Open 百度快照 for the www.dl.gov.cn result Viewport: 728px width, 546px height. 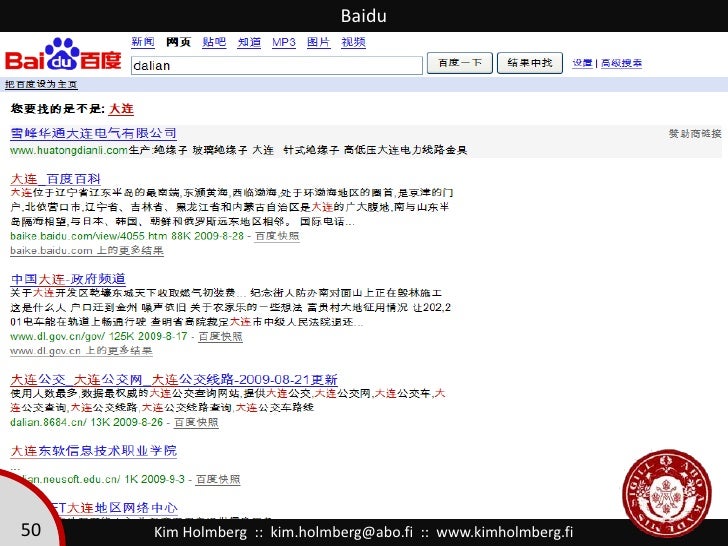[221, 336]
